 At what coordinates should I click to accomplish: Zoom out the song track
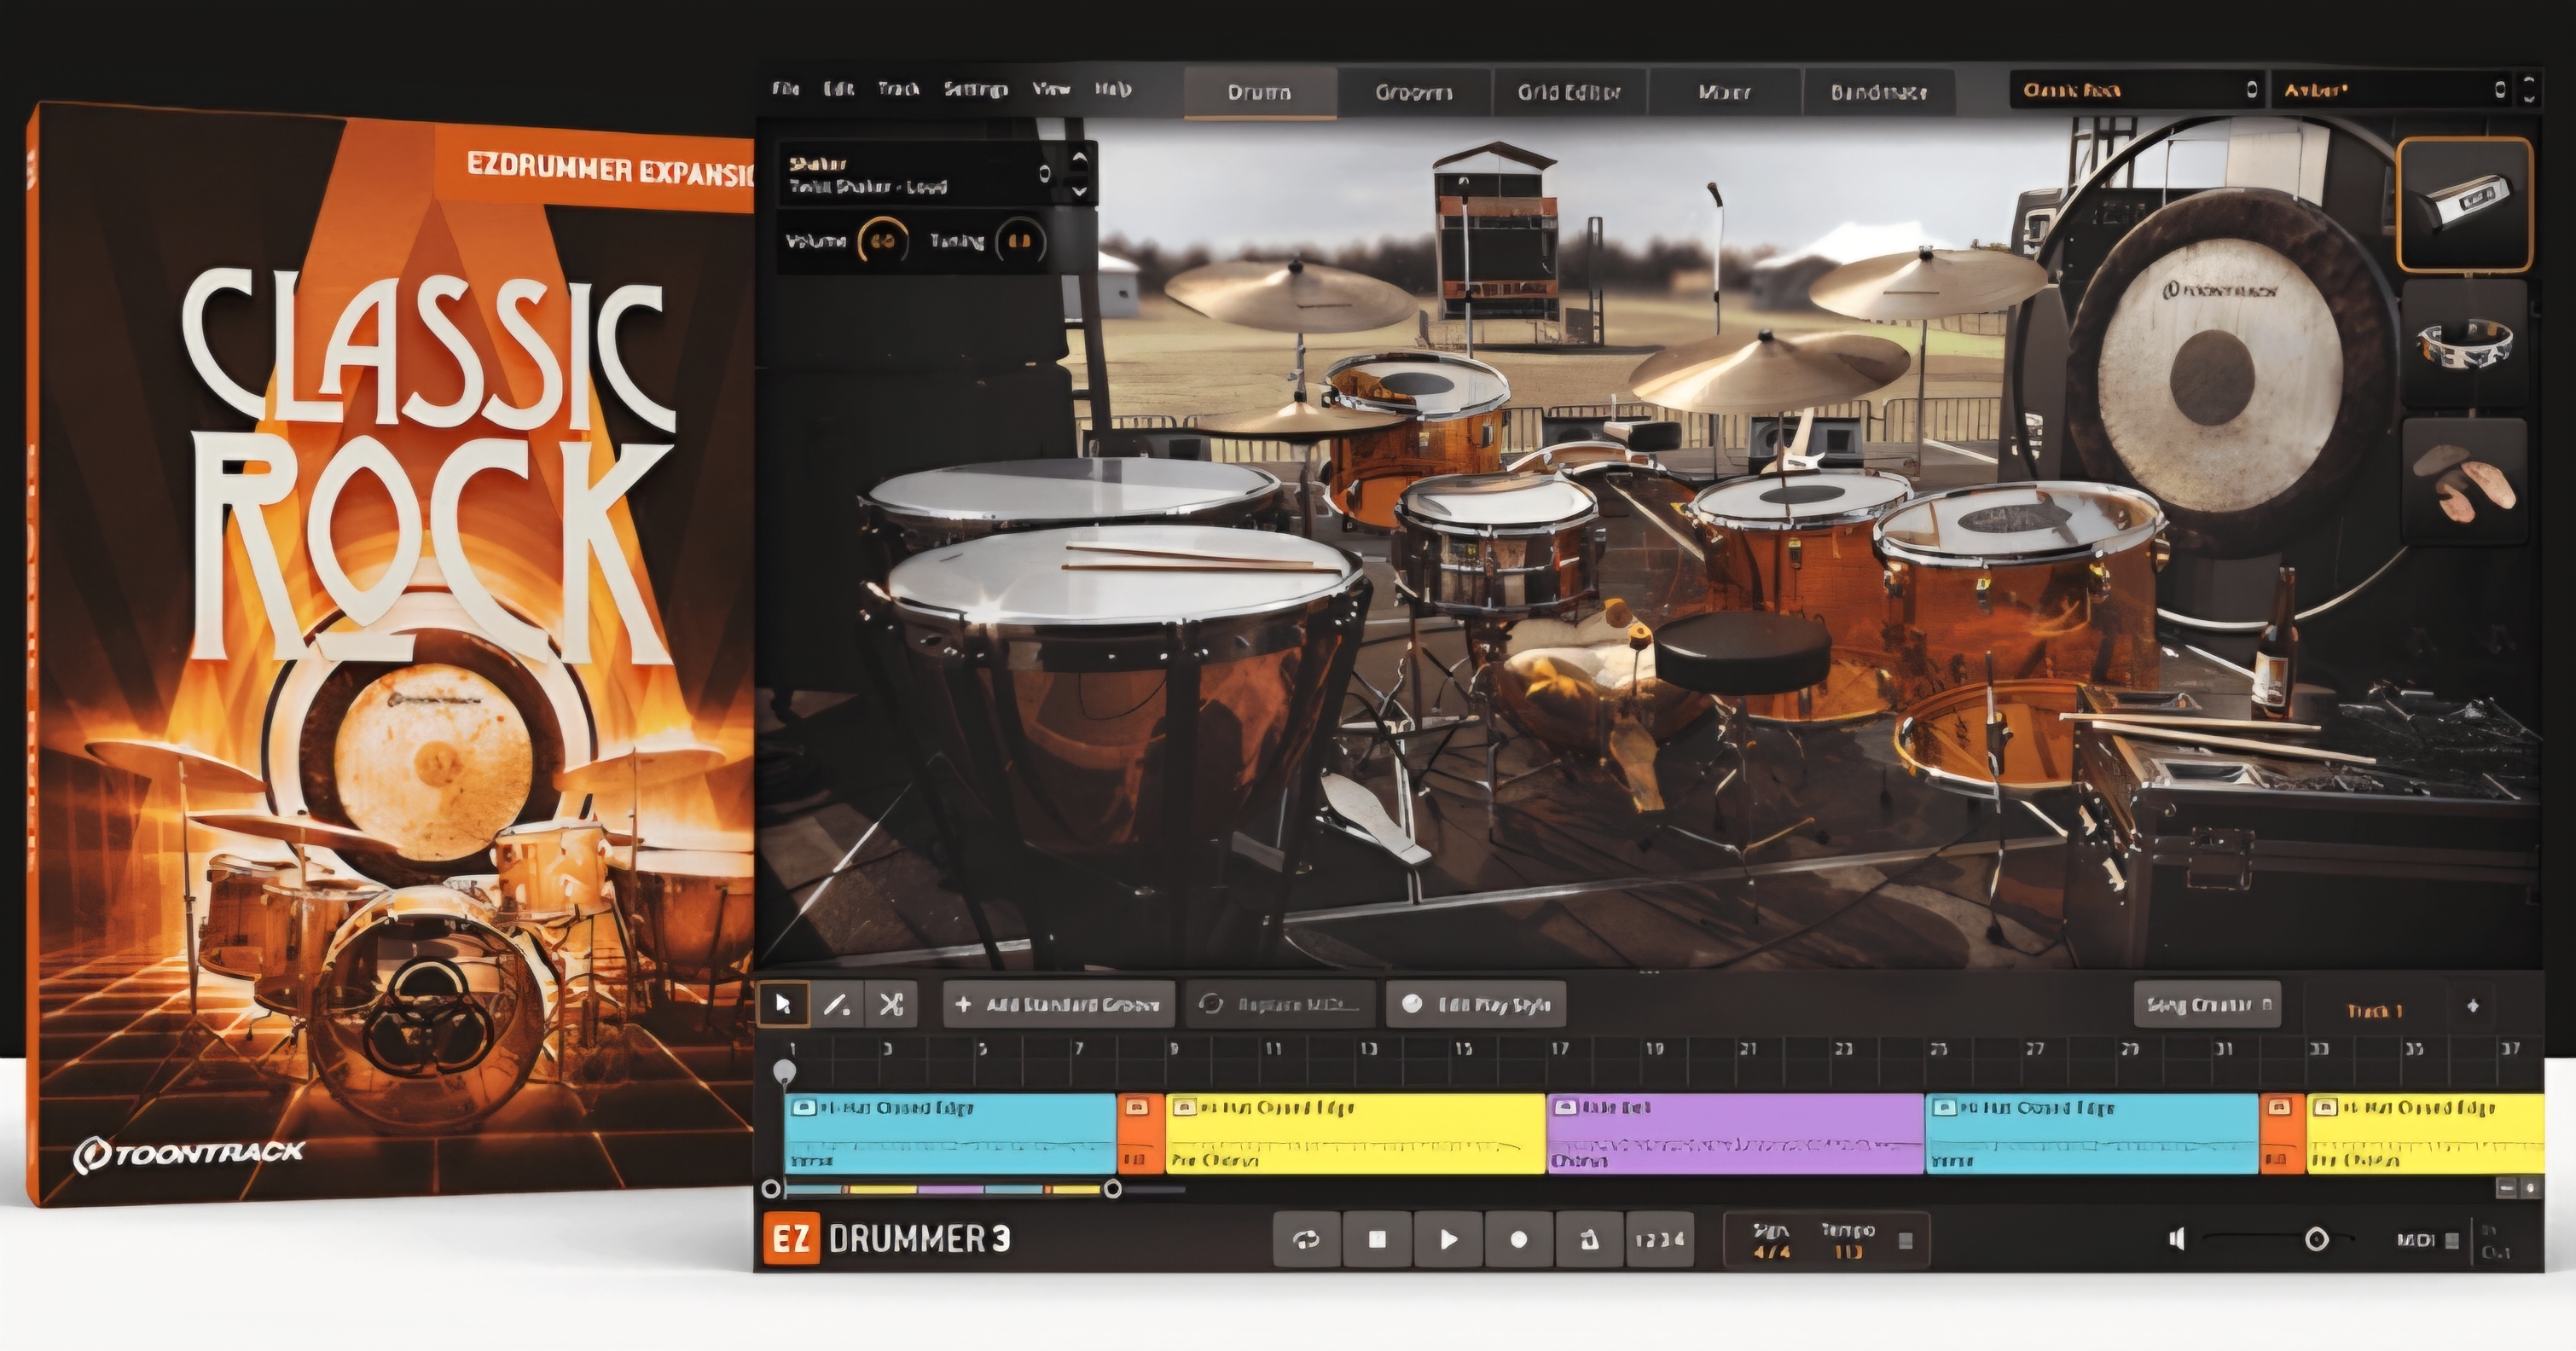(2507, 1188)
